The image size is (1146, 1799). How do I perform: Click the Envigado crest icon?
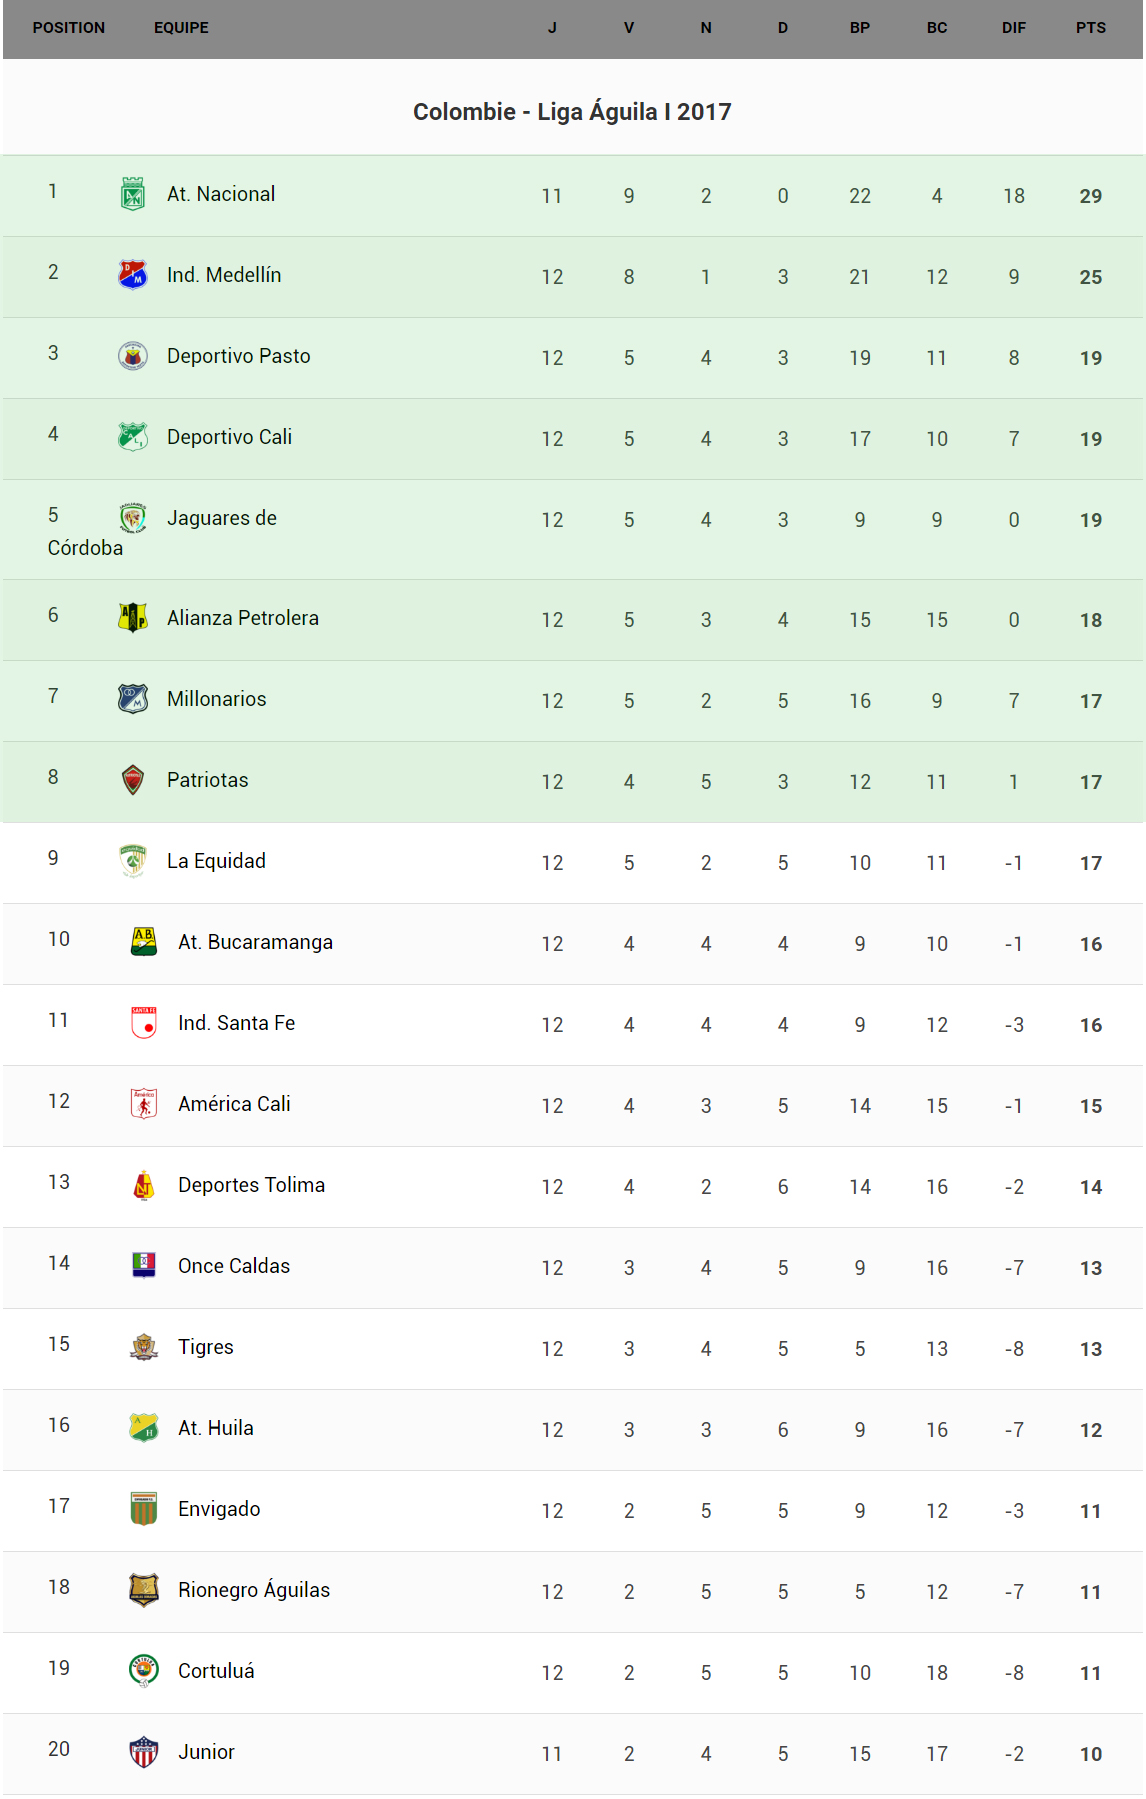(144, 1509)
